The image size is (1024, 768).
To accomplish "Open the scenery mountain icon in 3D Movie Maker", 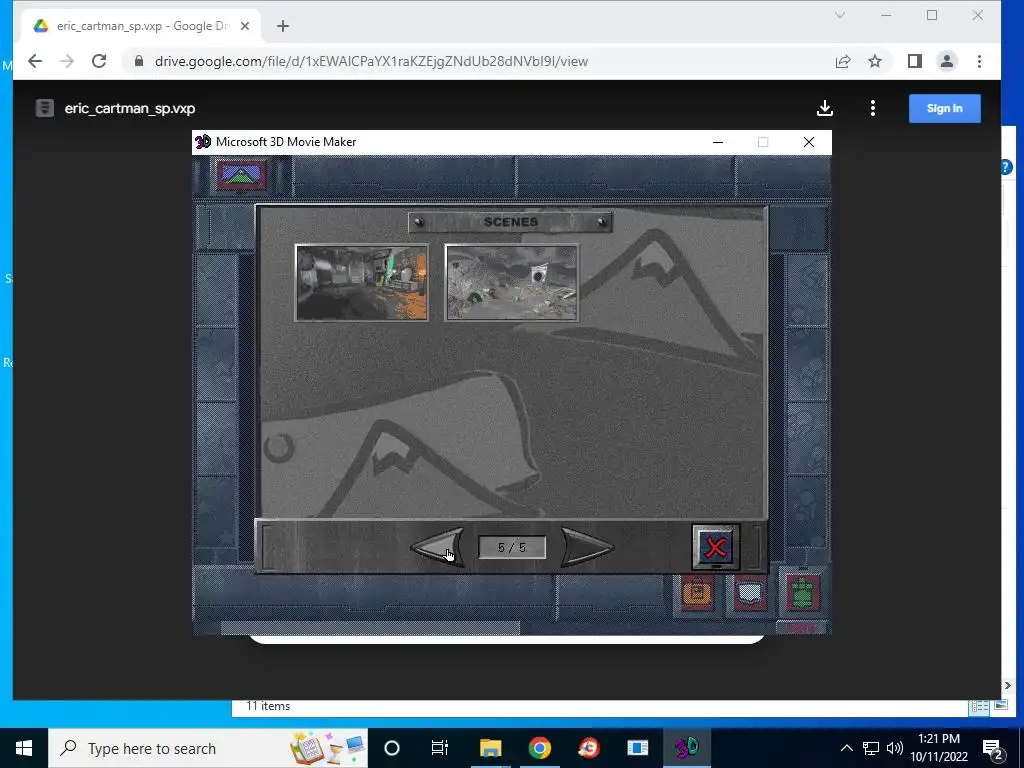I will pos(242,174).
